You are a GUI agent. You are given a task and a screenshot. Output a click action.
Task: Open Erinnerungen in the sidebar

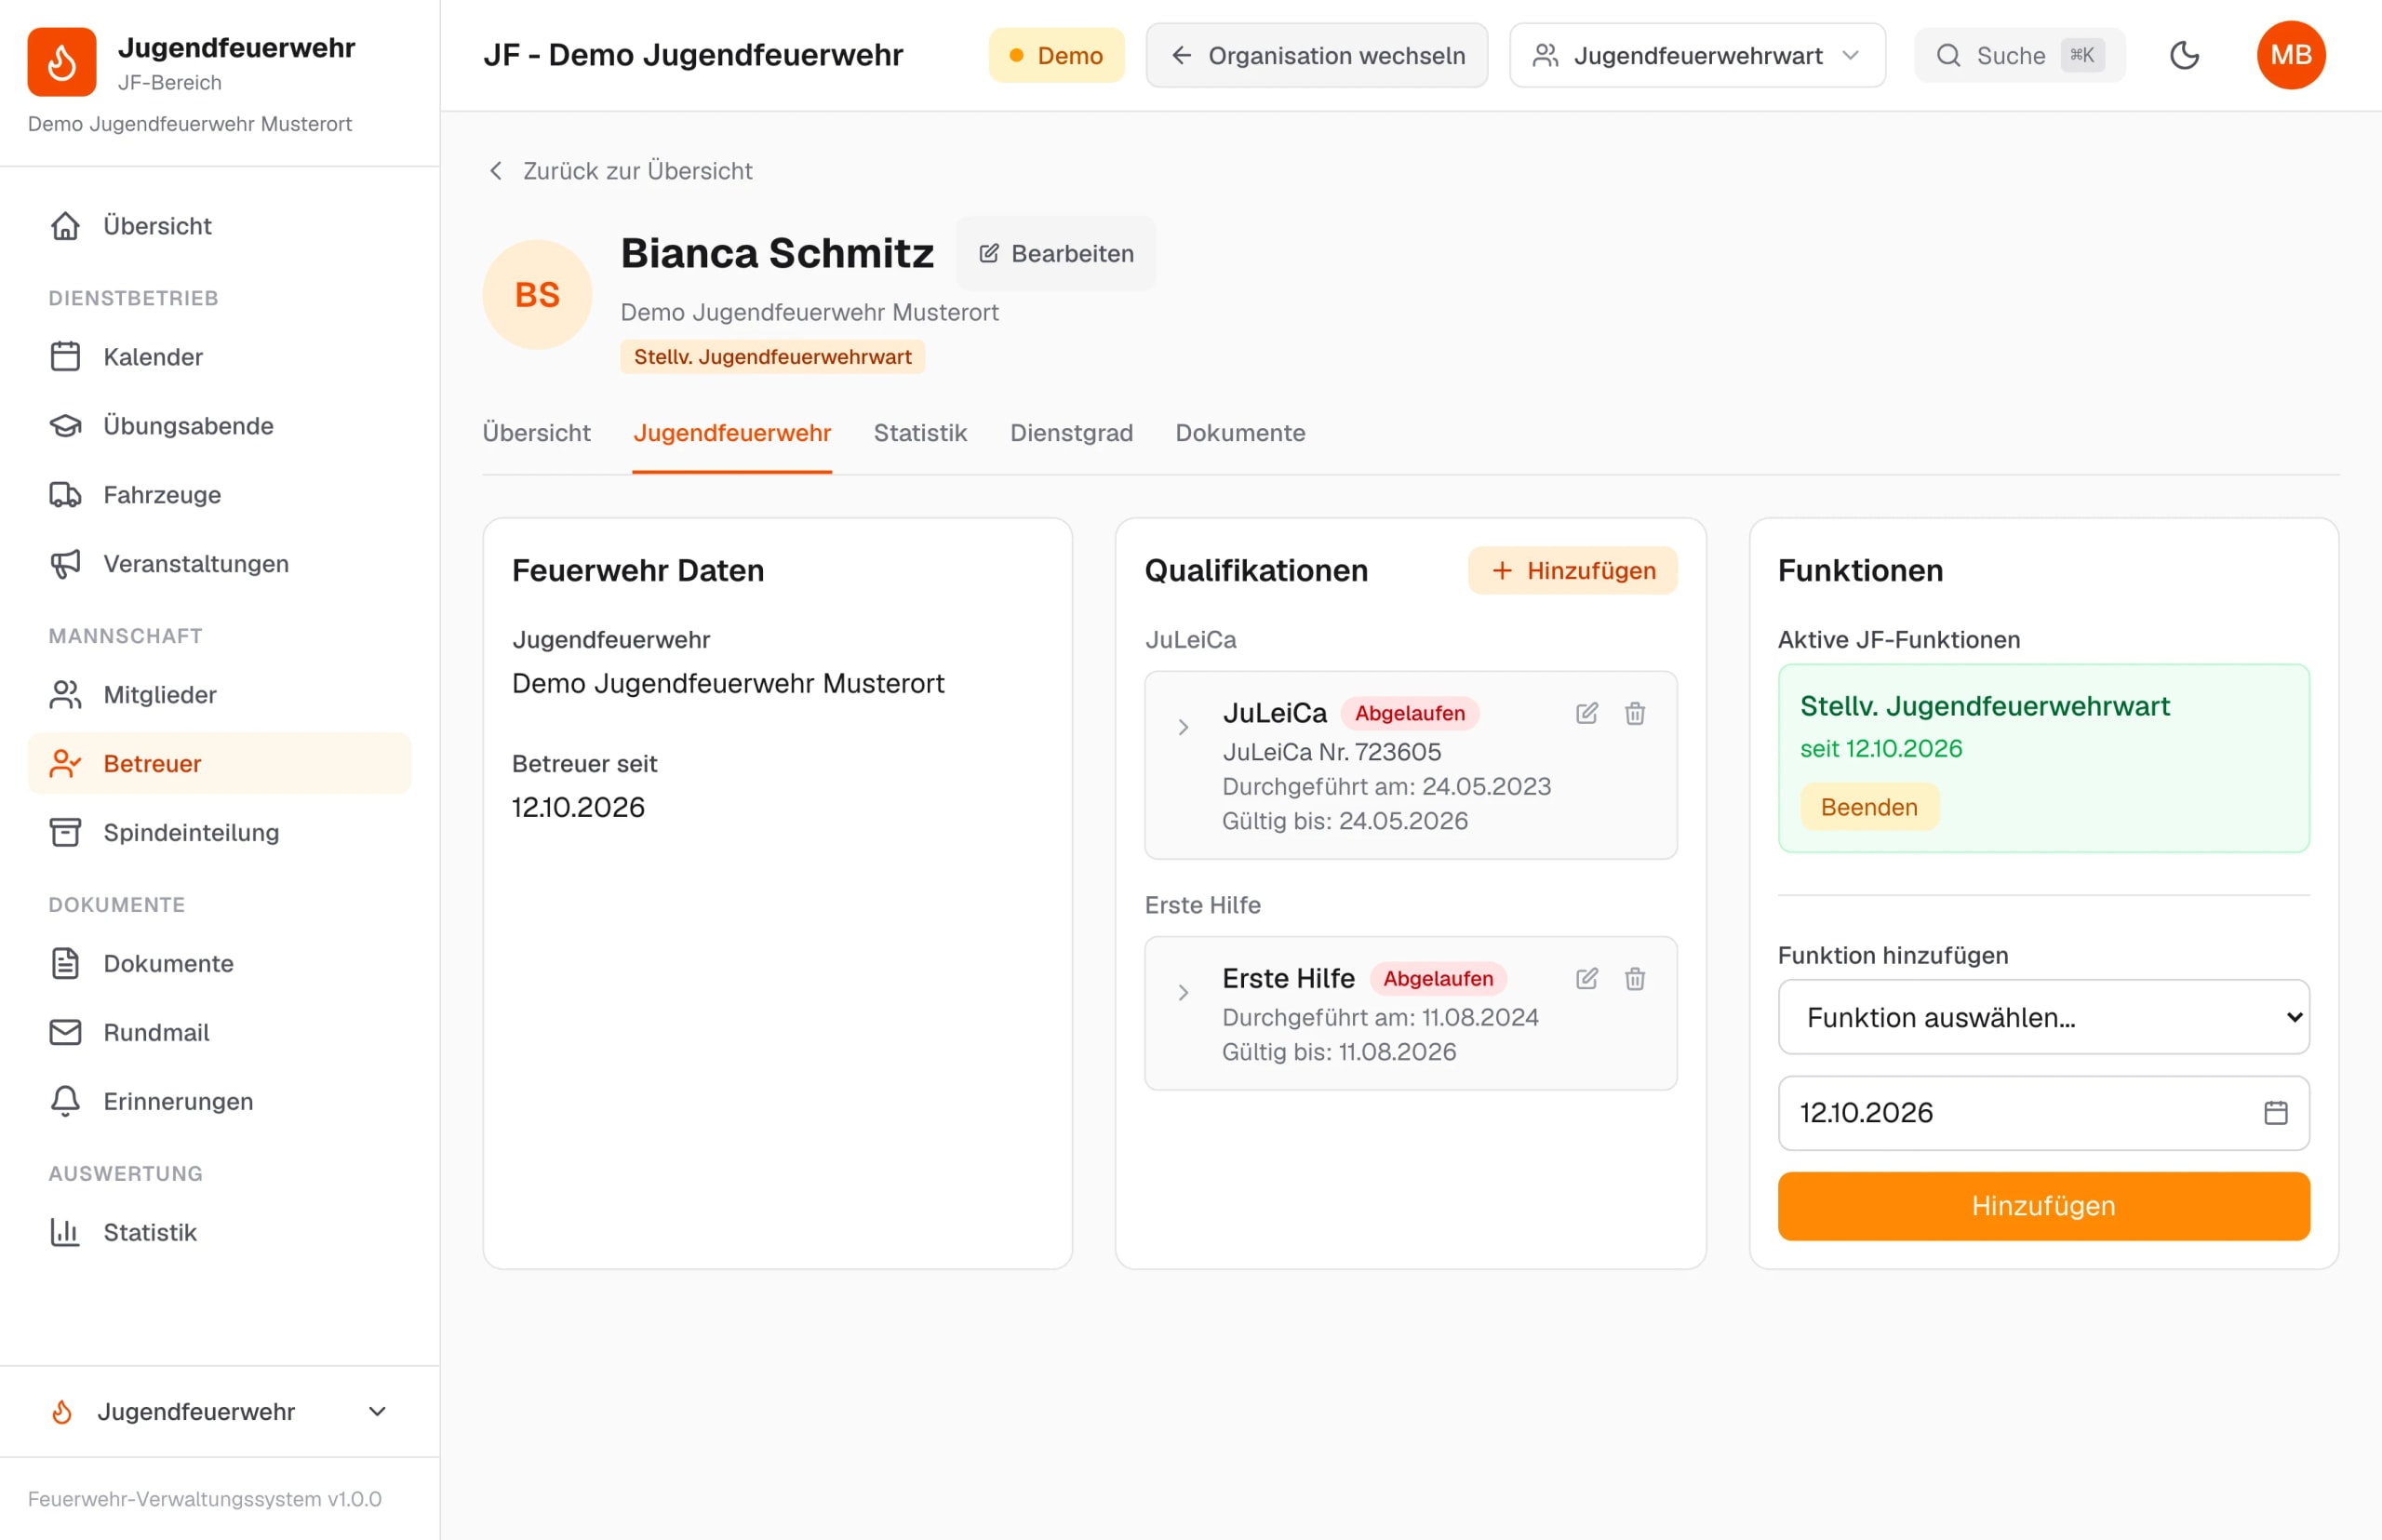pos(220,1102)
